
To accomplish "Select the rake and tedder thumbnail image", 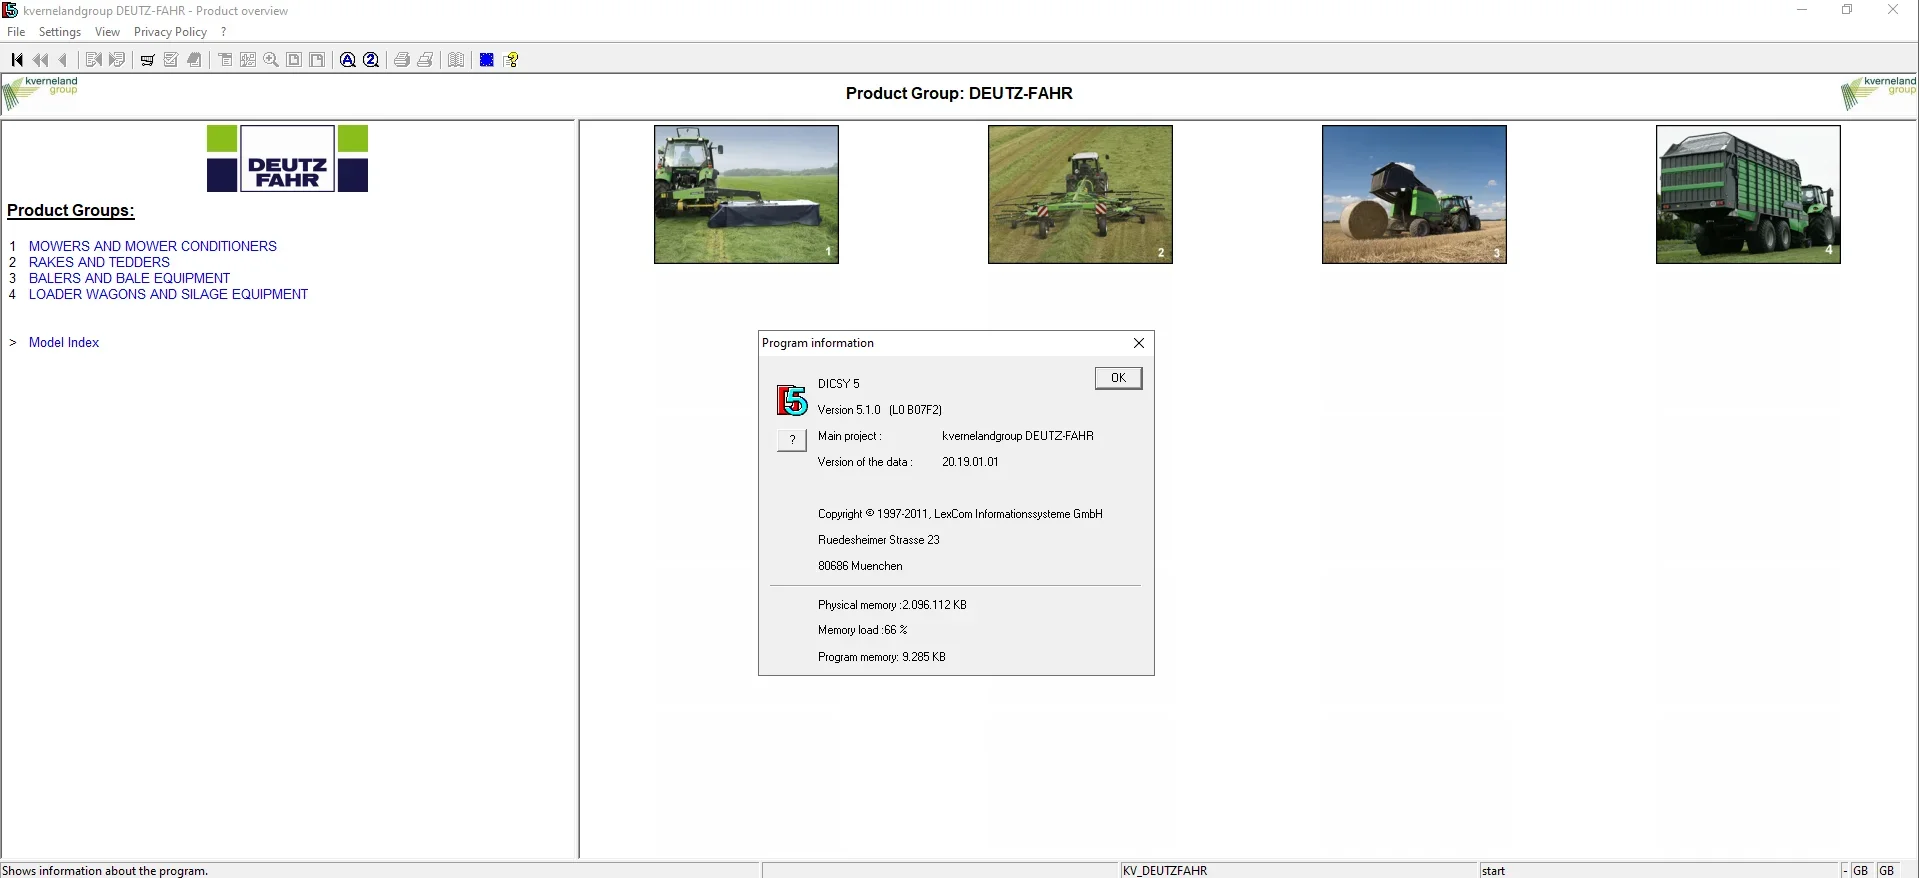I will point(1080,194).
